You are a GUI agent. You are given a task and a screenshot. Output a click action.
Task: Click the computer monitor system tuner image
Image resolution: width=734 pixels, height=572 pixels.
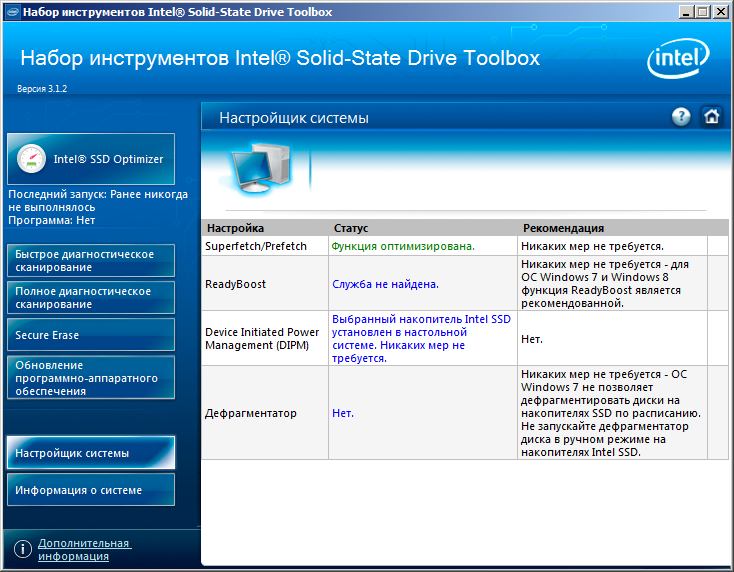tap(259, 169)
